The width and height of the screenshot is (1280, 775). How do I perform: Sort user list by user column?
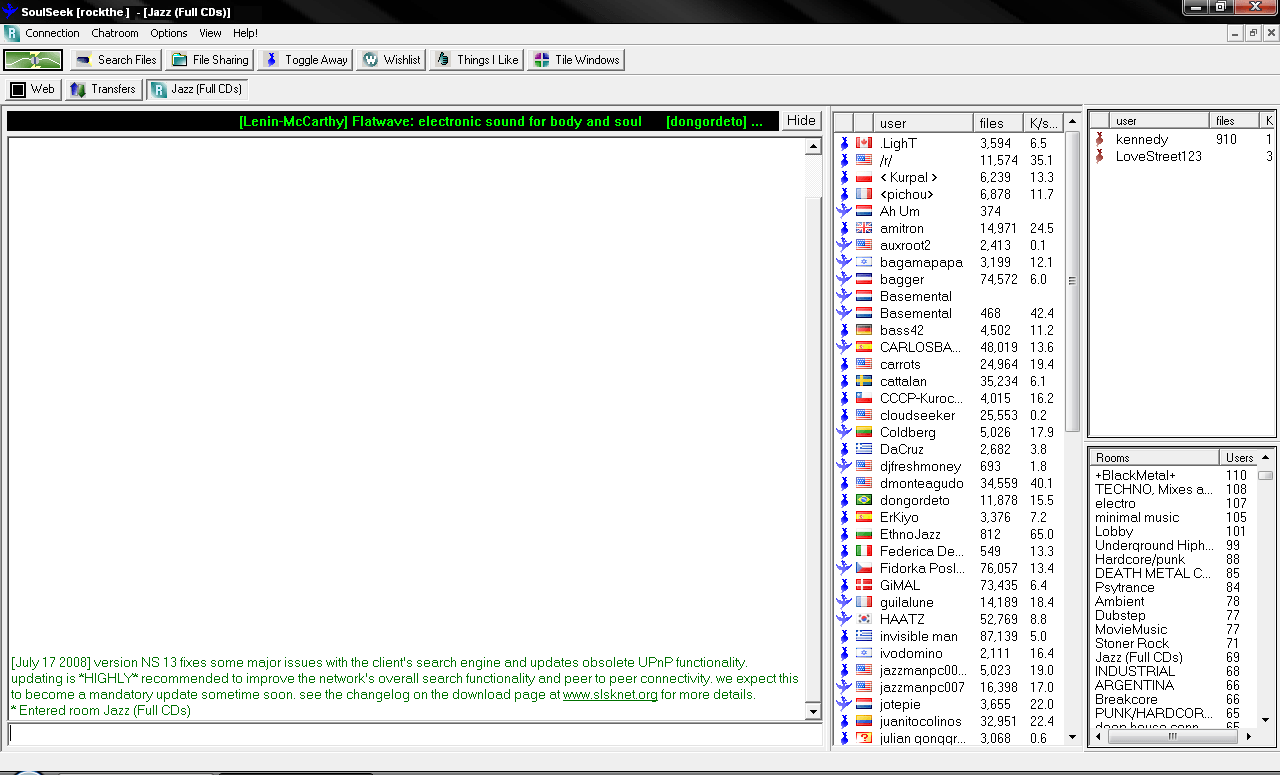(x=923, y=123)
